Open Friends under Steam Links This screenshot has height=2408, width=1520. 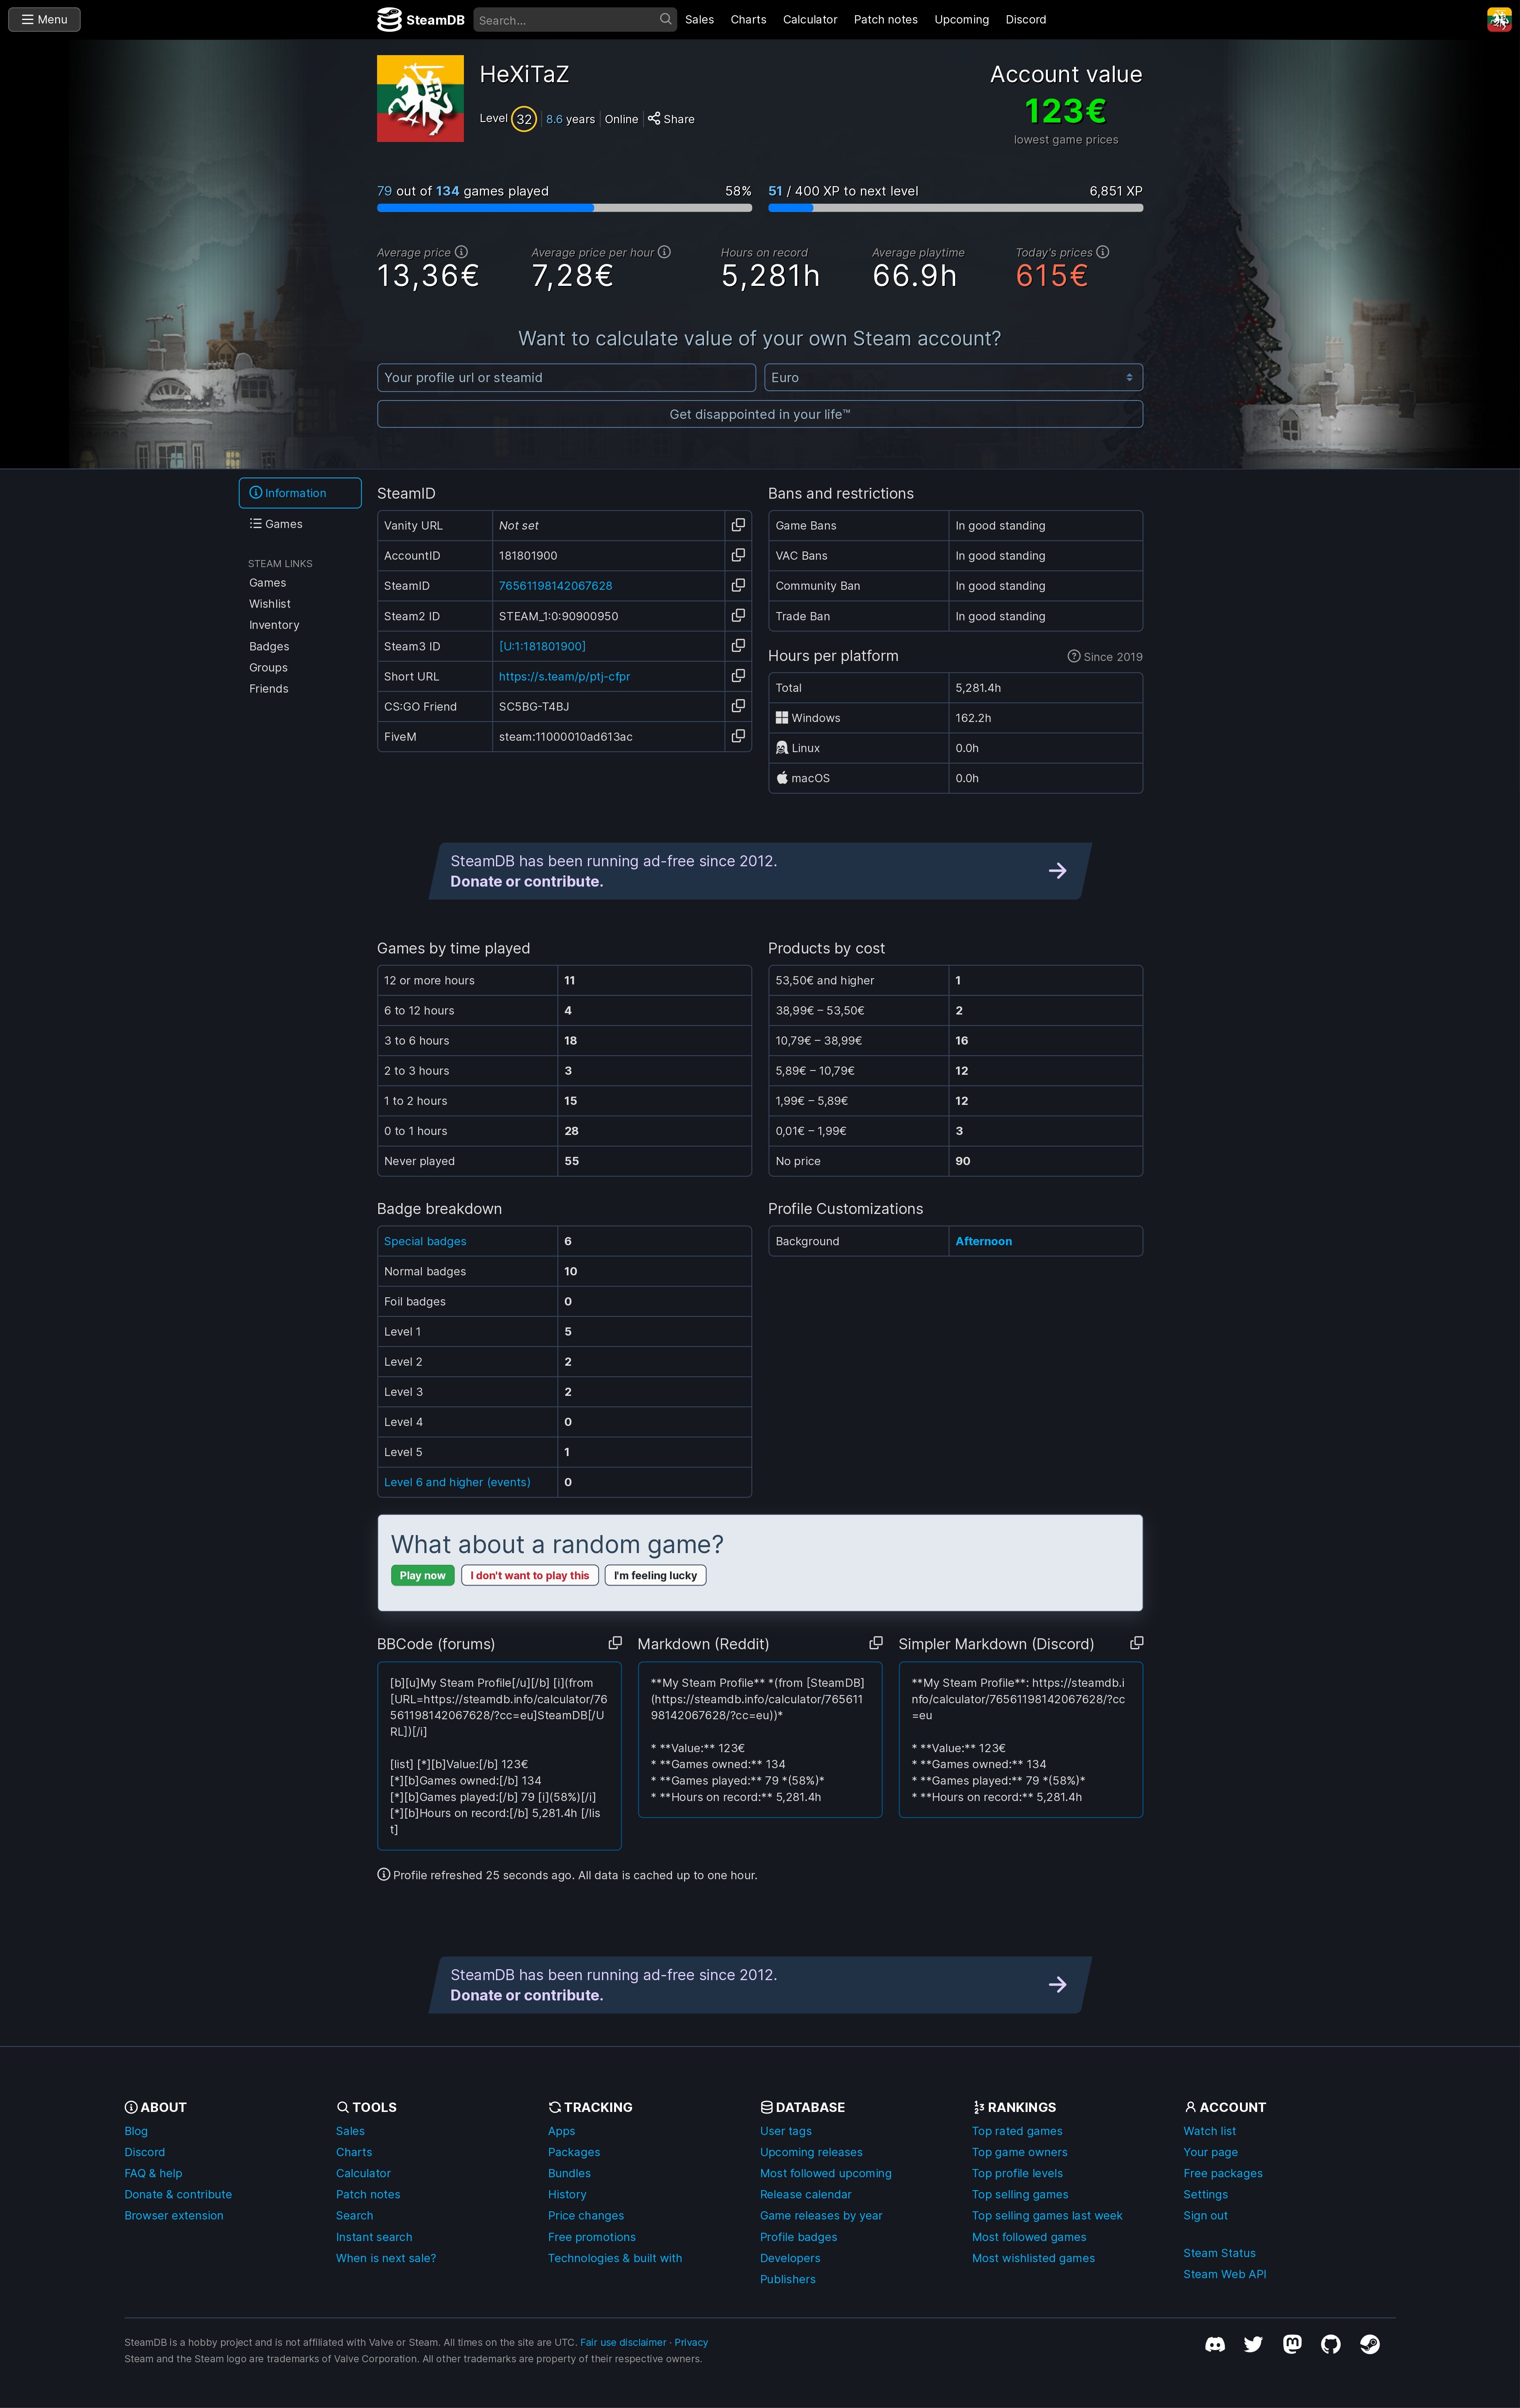[x=269, y=689]
